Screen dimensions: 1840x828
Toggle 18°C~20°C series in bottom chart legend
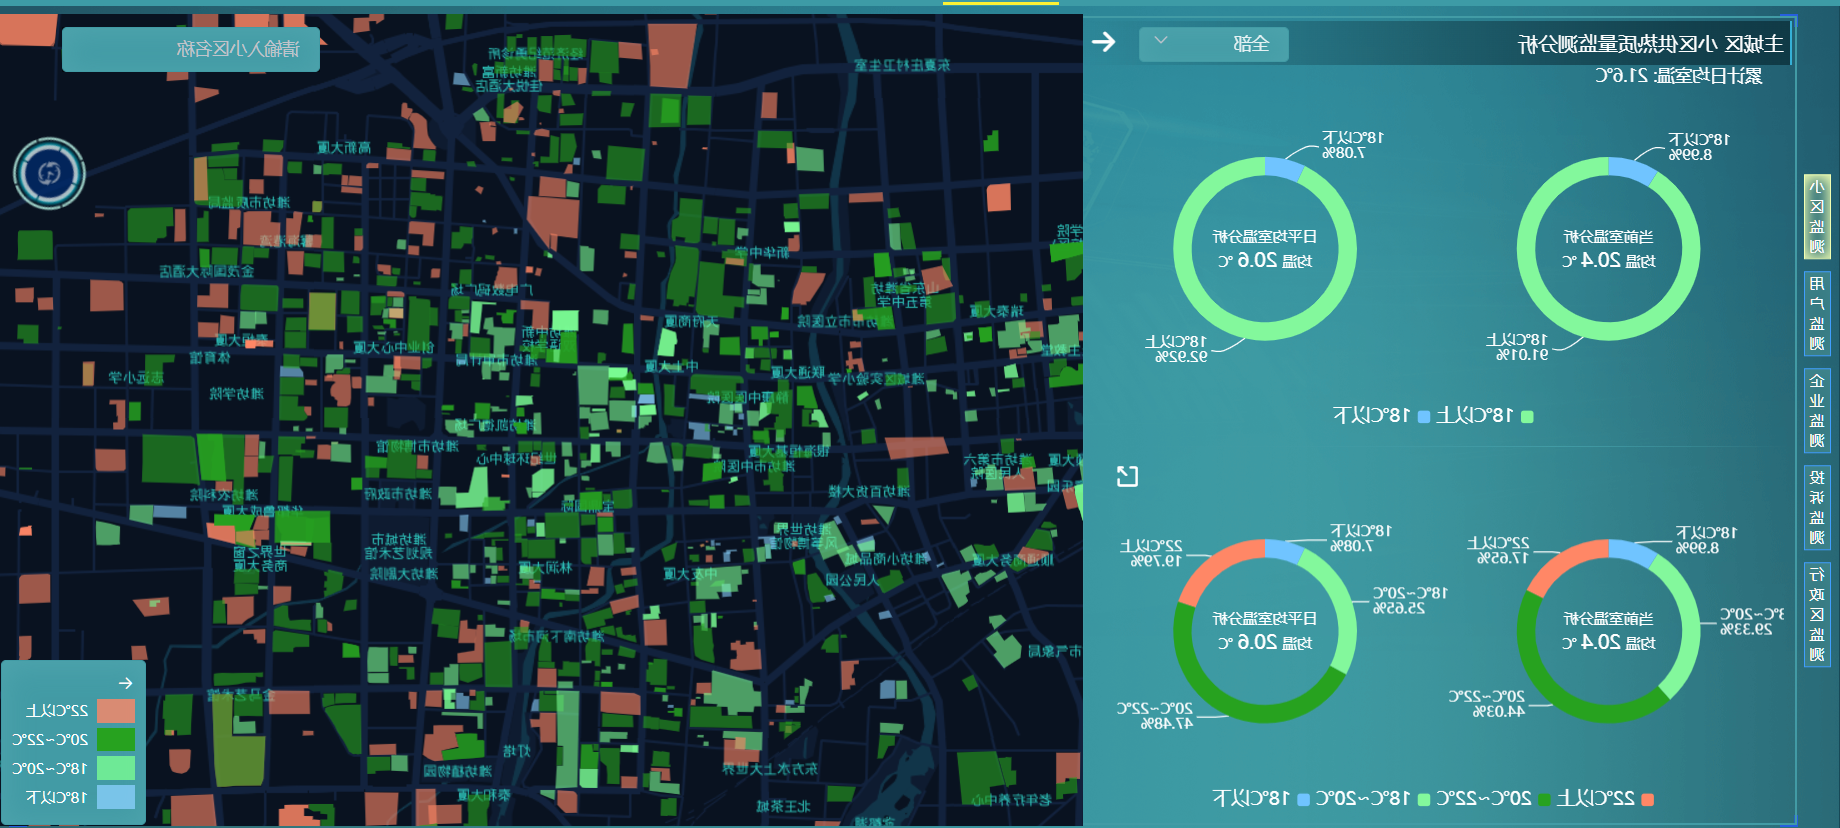[1373, 798]
